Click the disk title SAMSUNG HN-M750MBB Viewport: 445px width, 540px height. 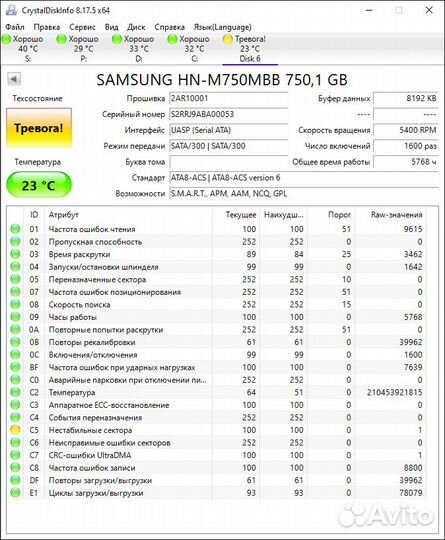coord(222,80)
